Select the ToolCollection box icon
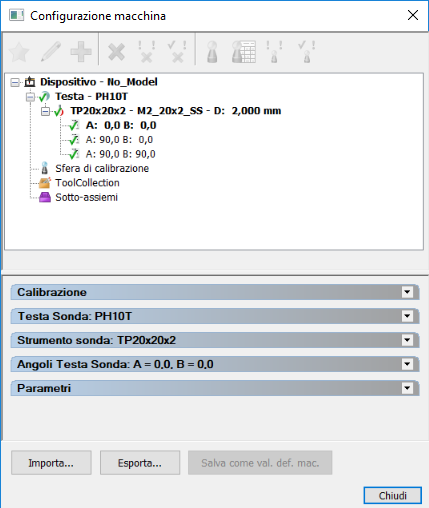 tap(45, 183)
